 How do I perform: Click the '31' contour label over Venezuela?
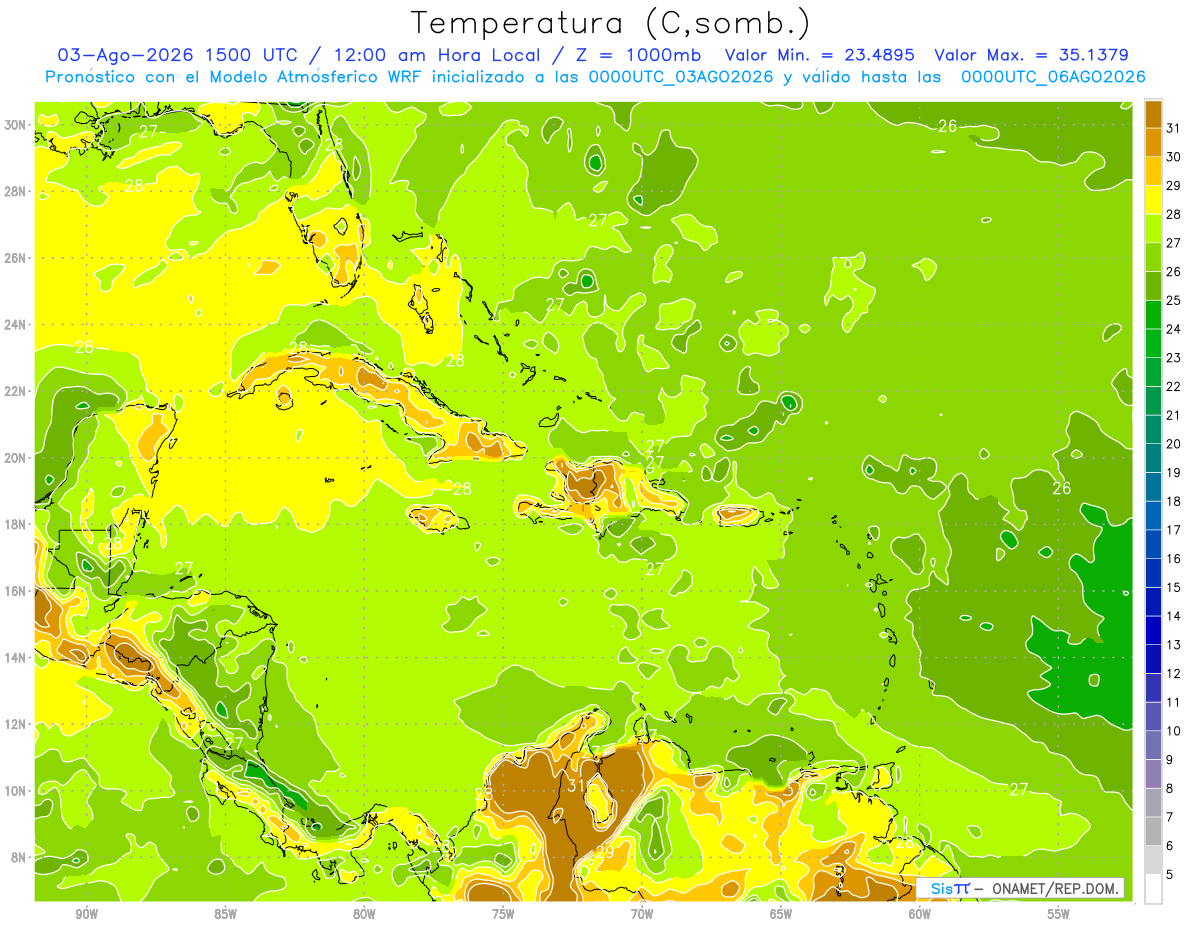click(577, 786)
